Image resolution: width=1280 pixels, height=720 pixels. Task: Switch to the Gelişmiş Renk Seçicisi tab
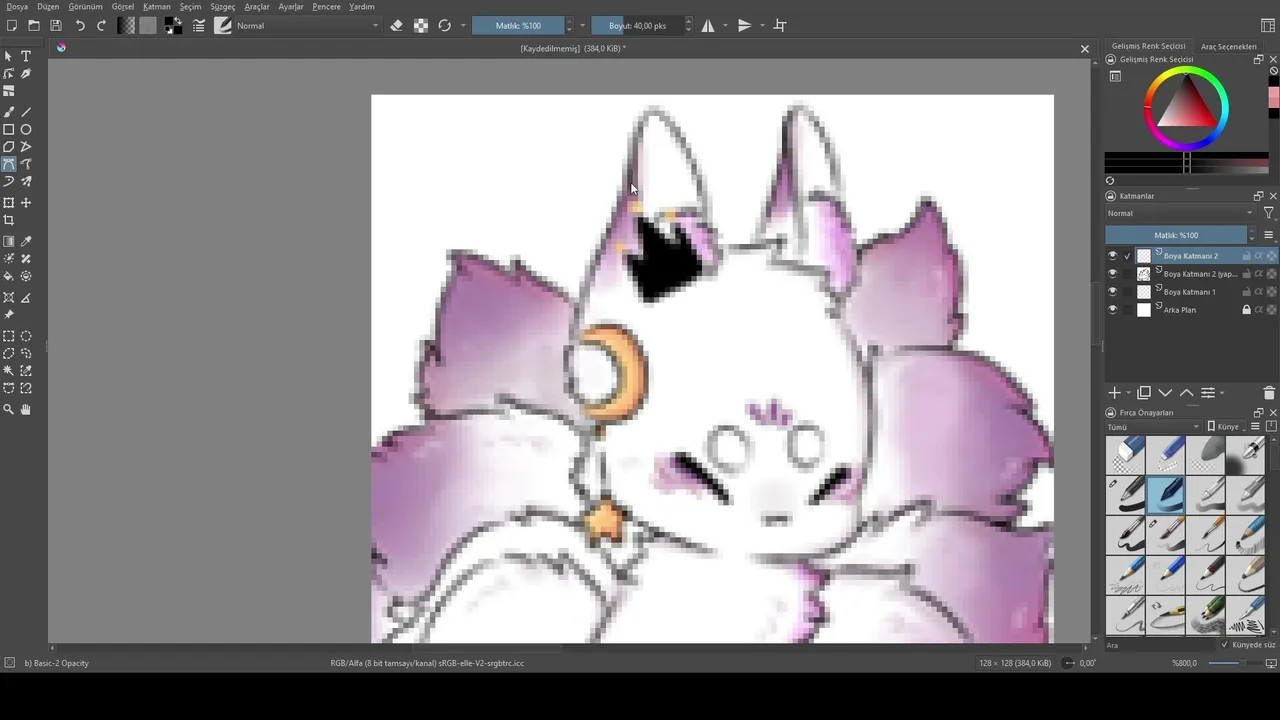[x=1149, y=46]
